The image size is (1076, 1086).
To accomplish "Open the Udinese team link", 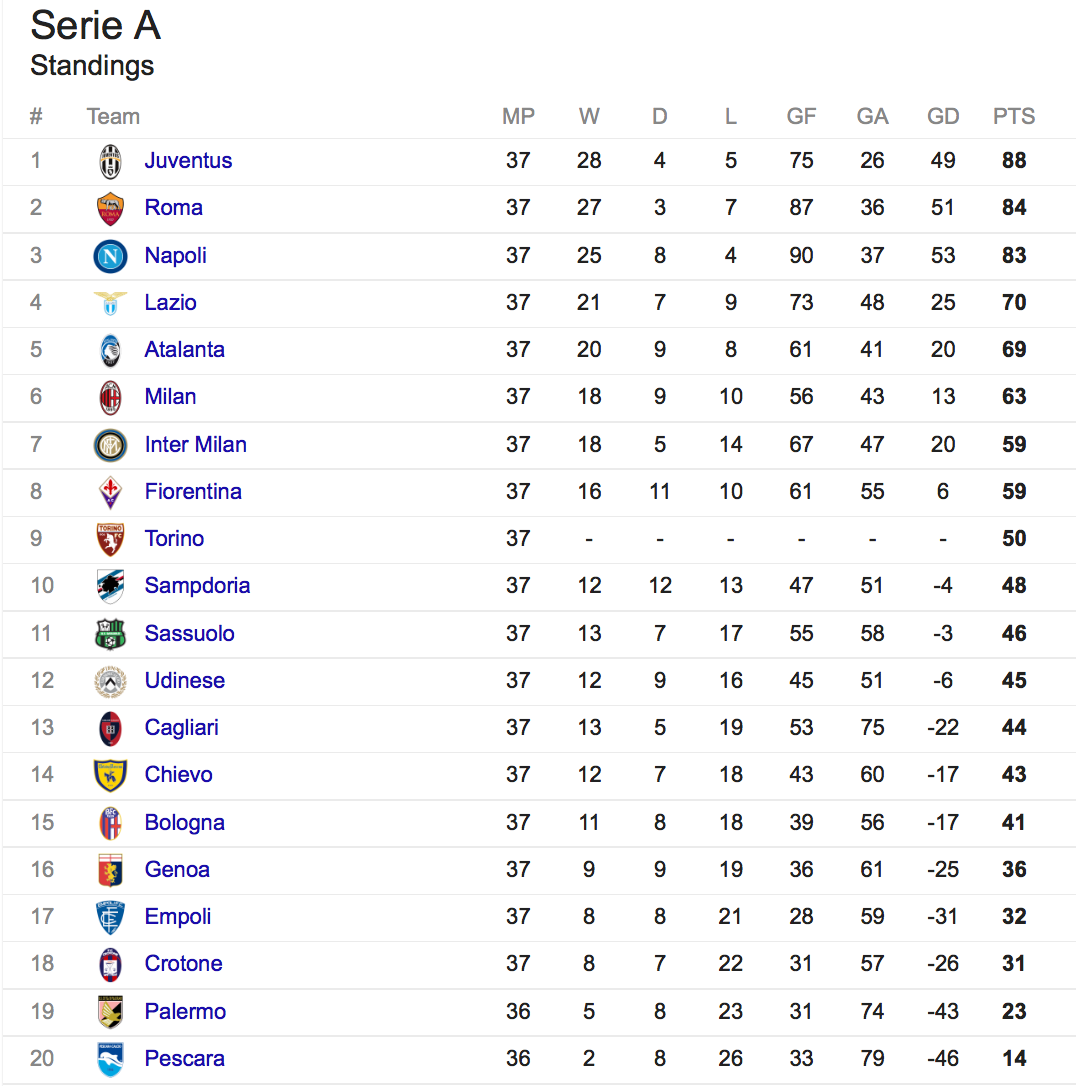I will pyautogui.click(x=184, y=681).
